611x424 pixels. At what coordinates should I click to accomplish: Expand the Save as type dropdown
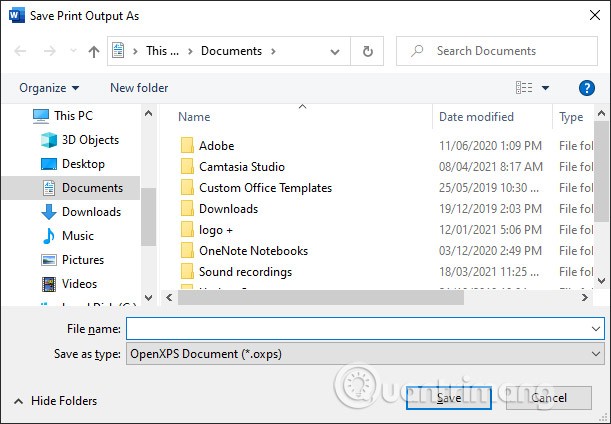tap(596, 354)
